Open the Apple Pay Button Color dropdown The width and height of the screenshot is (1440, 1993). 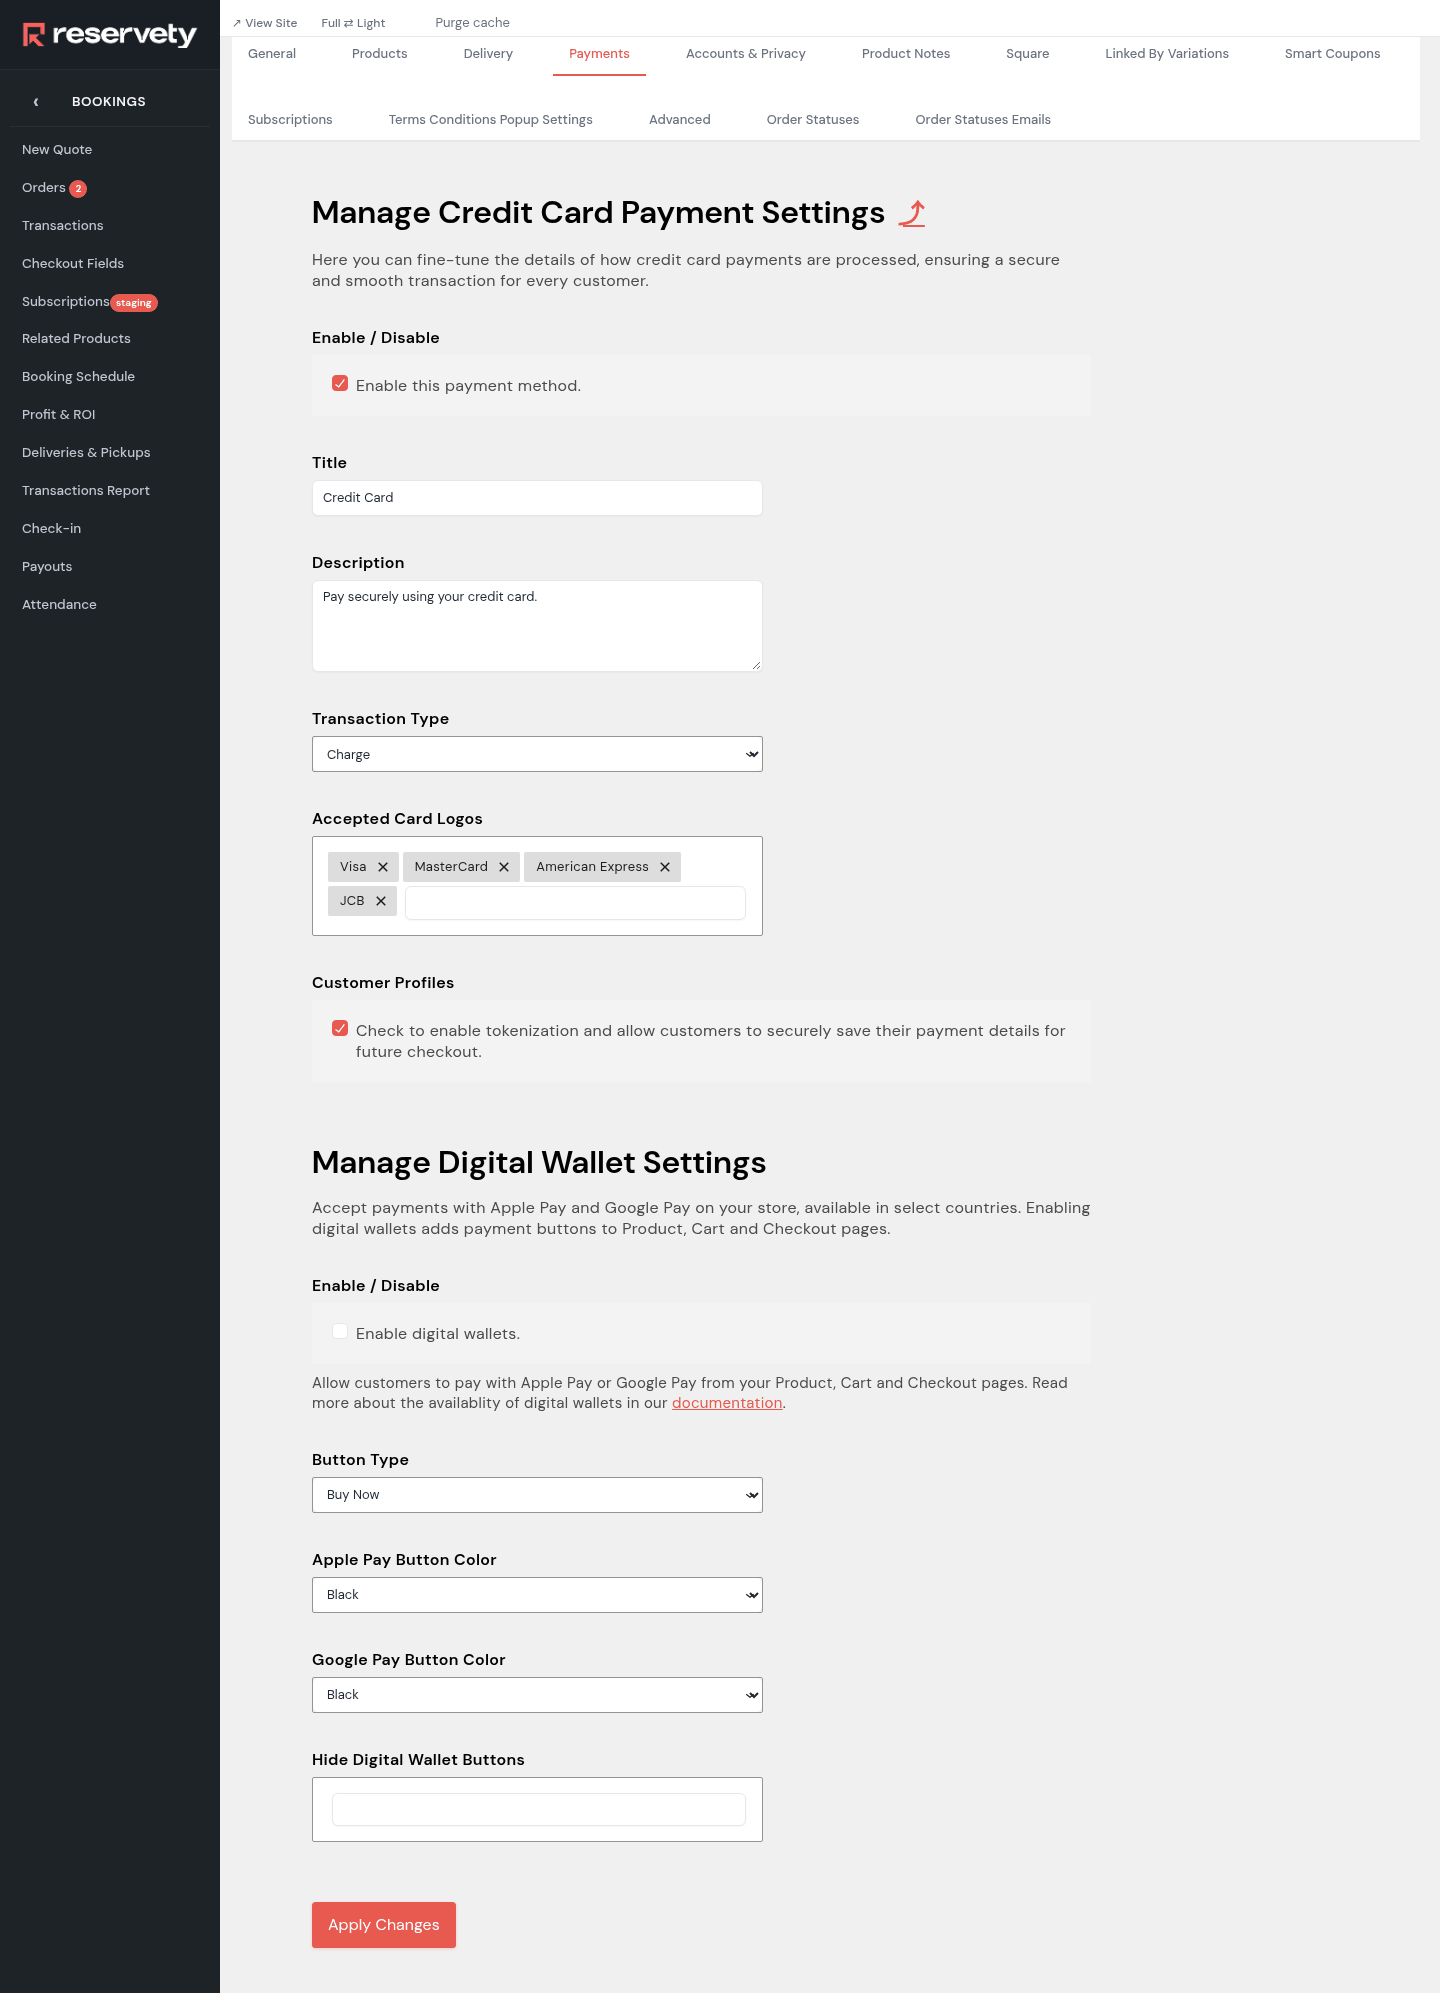click(x=537, y=1595)
